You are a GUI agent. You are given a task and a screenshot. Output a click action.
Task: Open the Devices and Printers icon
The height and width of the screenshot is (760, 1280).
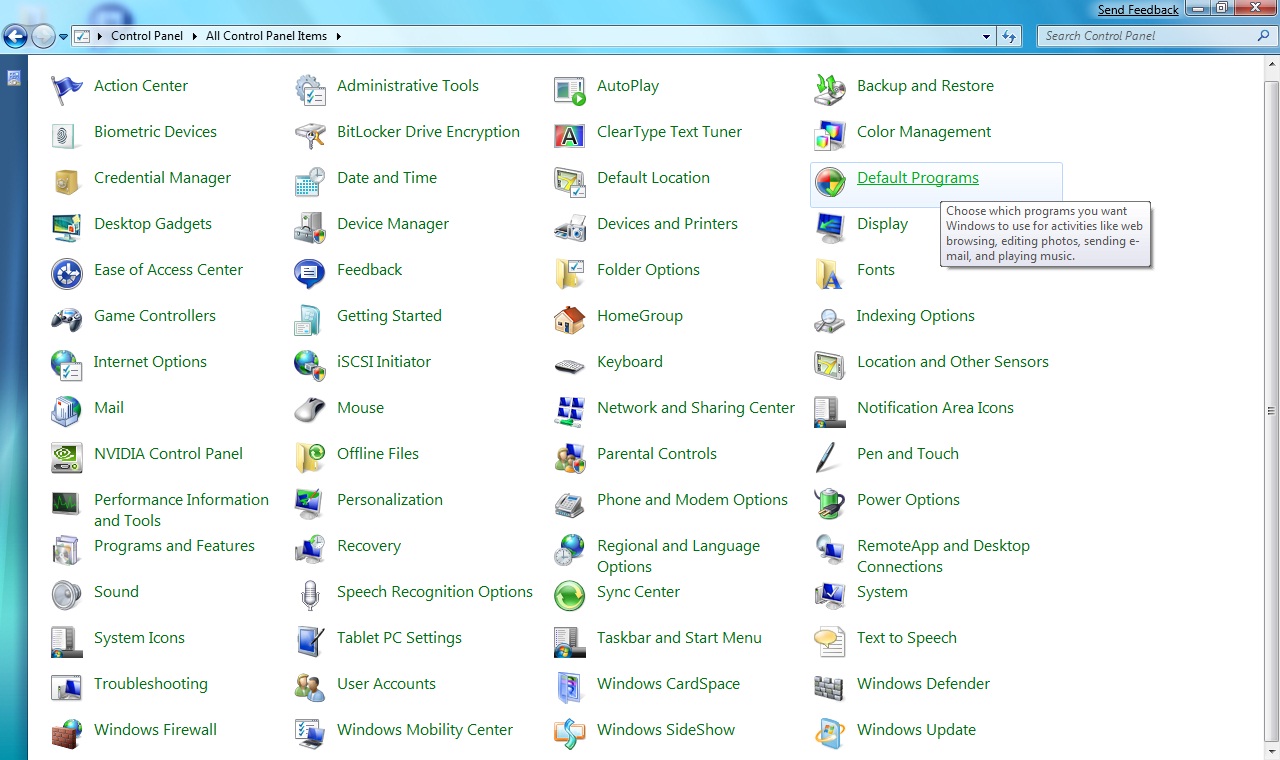tap(570, 228)
